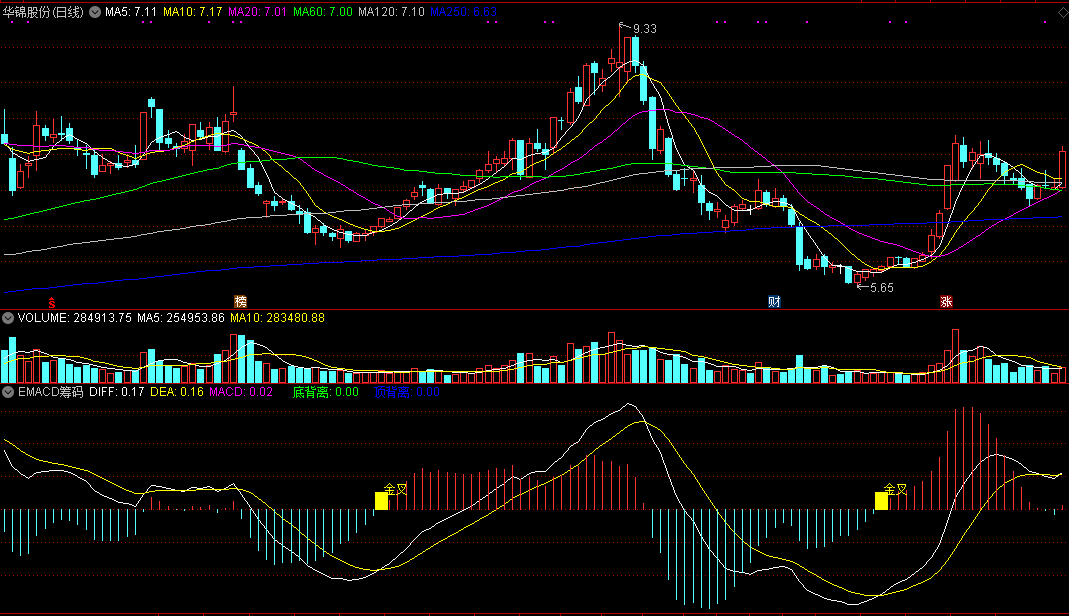
Task: Click the 涨 event marker icon
Action: [946, 301]
